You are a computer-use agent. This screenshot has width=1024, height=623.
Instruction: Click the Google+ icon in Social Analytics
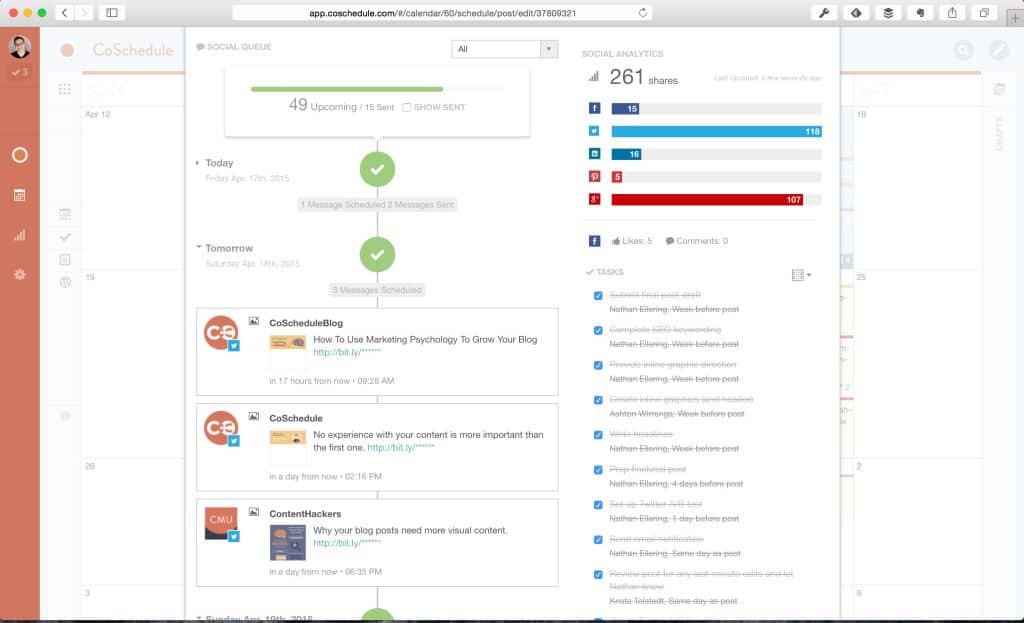(x=594, y=199)
